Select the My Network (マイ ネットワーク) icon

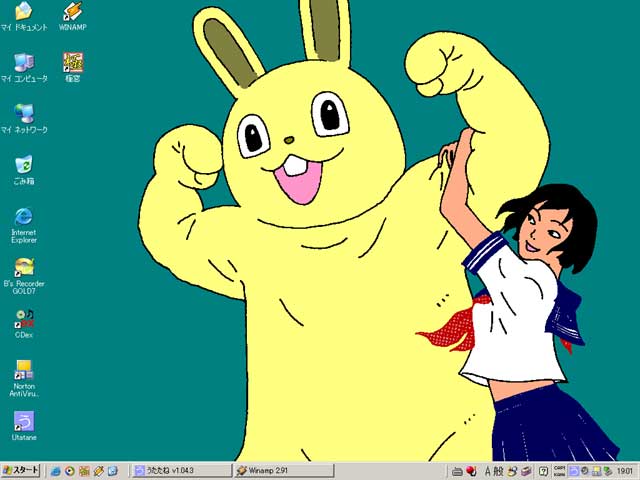pos(24,114)
